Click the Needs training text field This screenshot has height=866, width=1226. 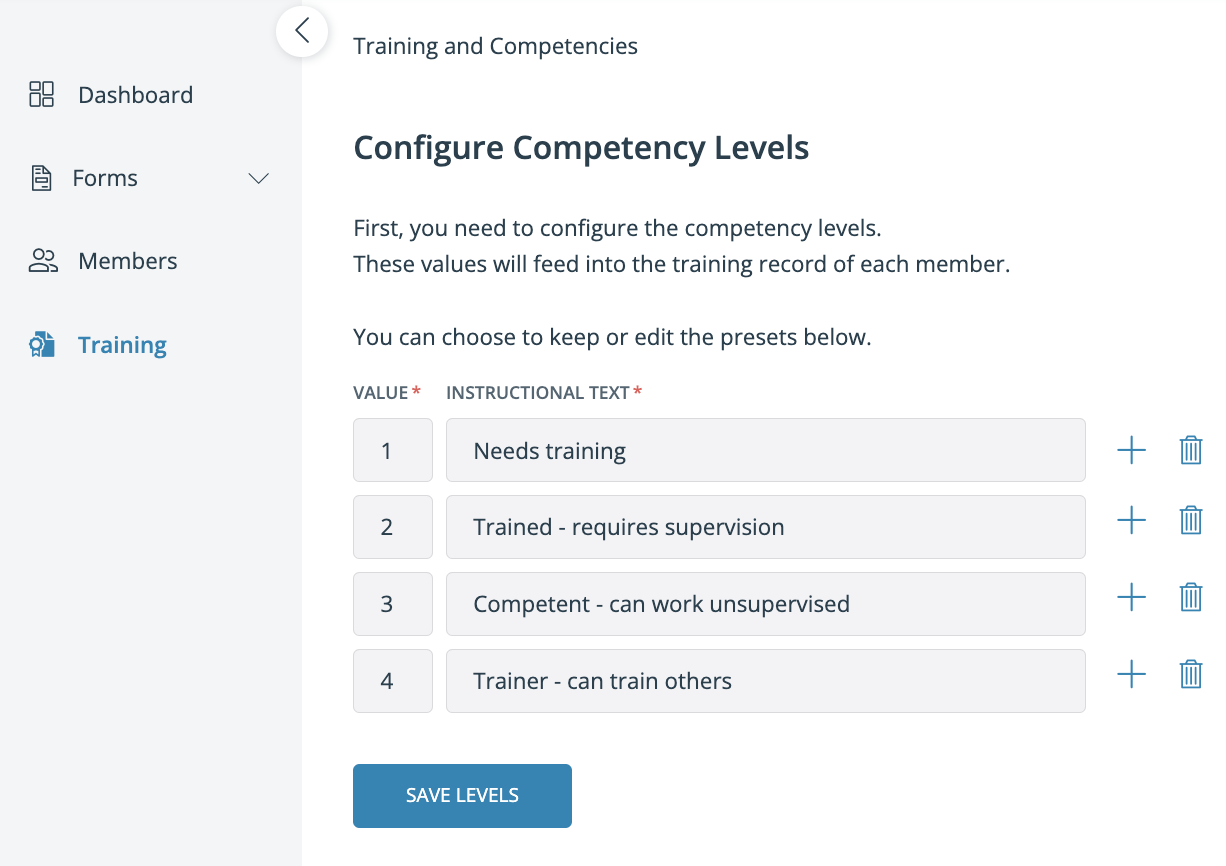tap(766, 450)
